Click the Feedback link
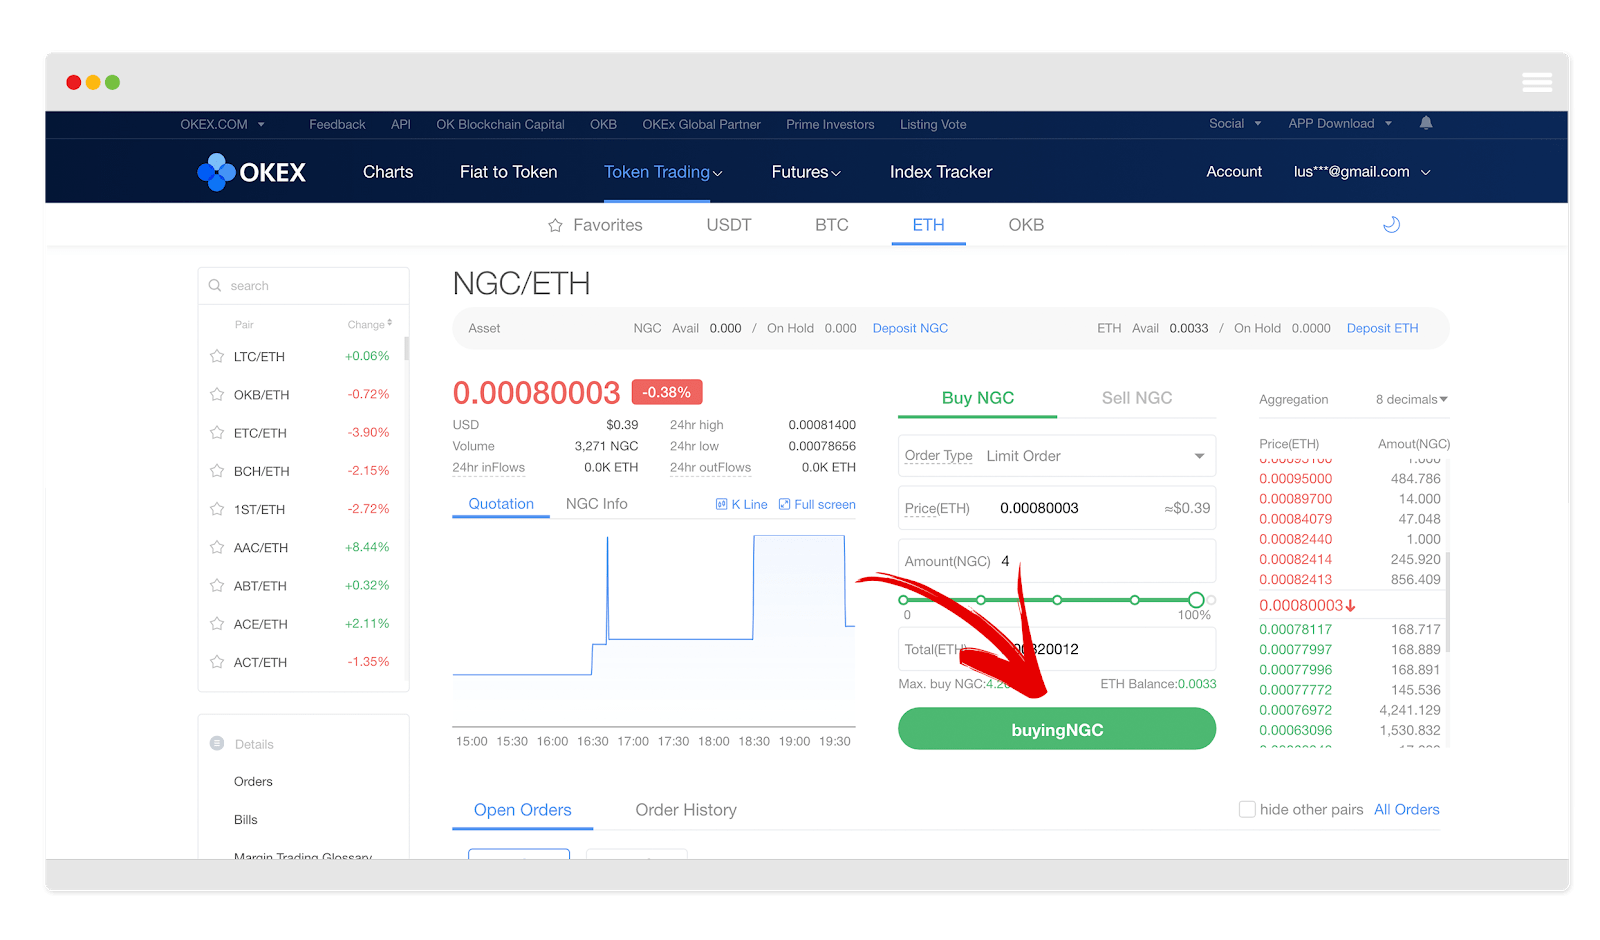This screenshot has height=940, width=1600. click(337, 125)
